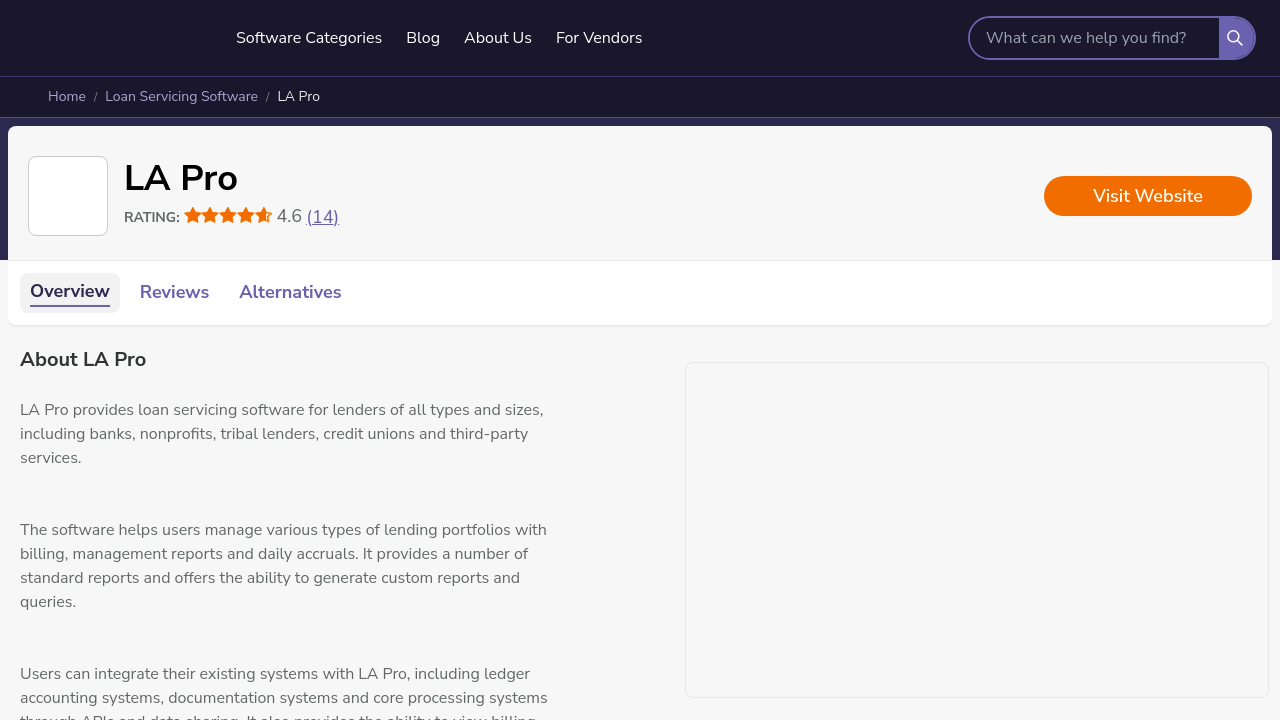Open the LA Pro logo thumbnail
1280x720 pixels.
click(x=68, y=196)
